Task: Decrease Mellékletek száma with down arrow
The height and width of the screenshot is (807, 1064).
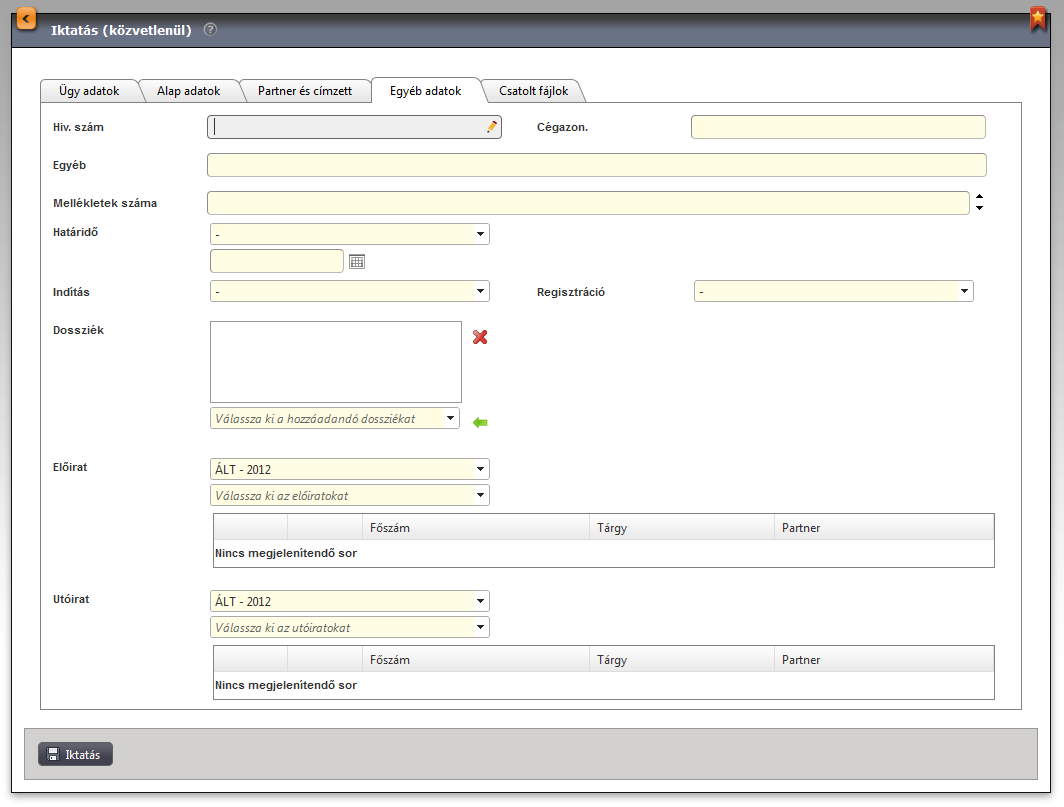Action: coord(979,208)
